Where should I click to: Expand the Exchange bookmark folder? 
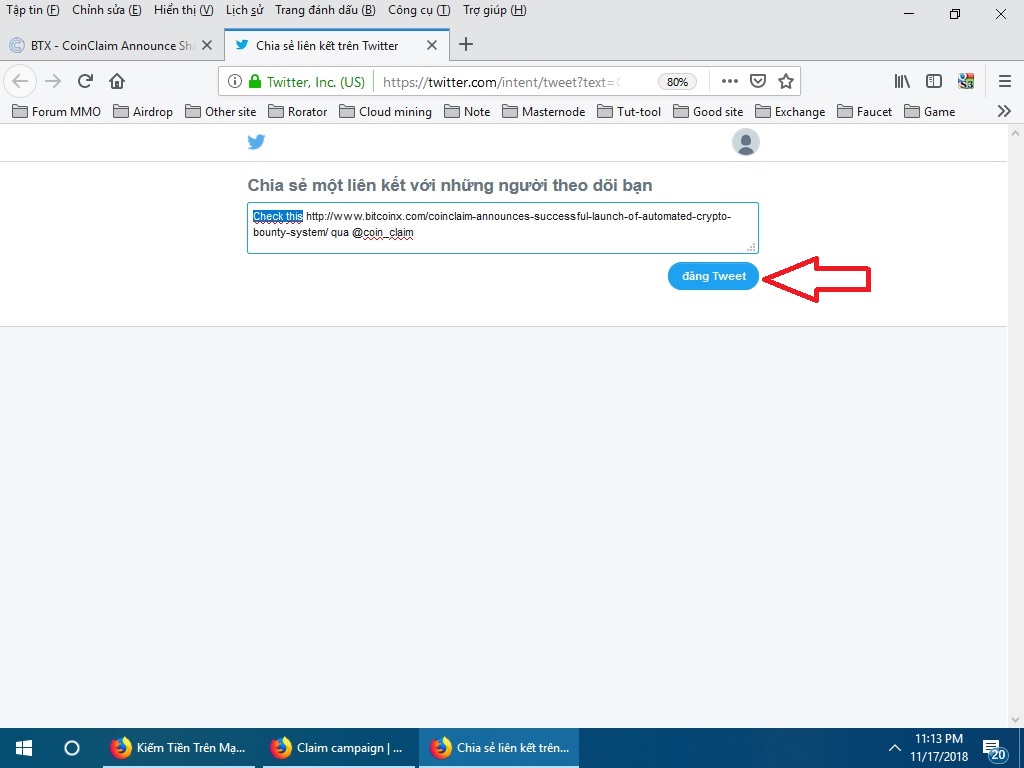(x=790, y=112)
